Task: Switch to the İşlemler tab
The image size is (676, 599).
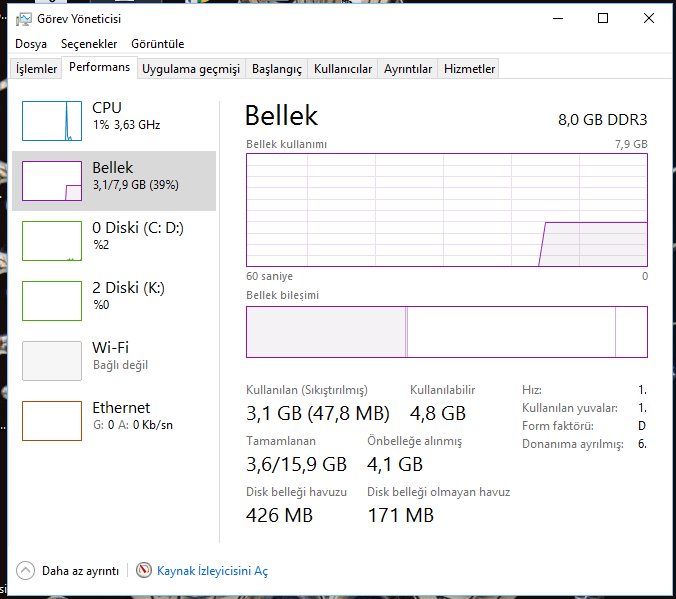Action: [37, 69]
